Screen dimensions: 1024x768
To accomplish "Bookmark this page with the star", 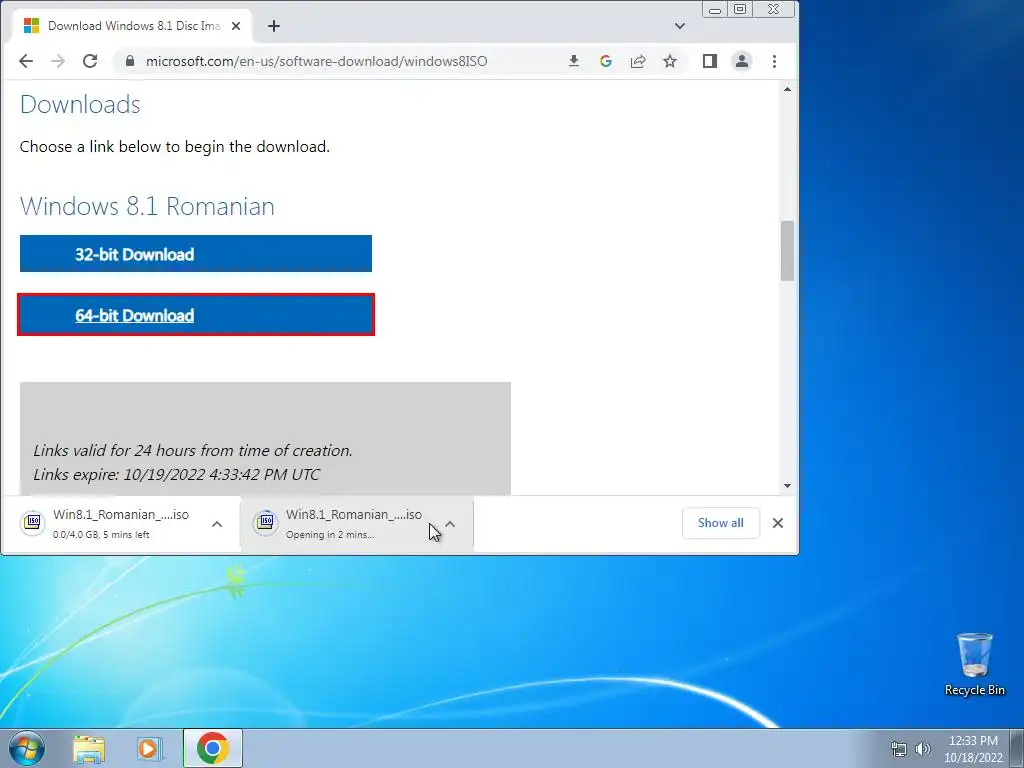I will pos(669,61).
